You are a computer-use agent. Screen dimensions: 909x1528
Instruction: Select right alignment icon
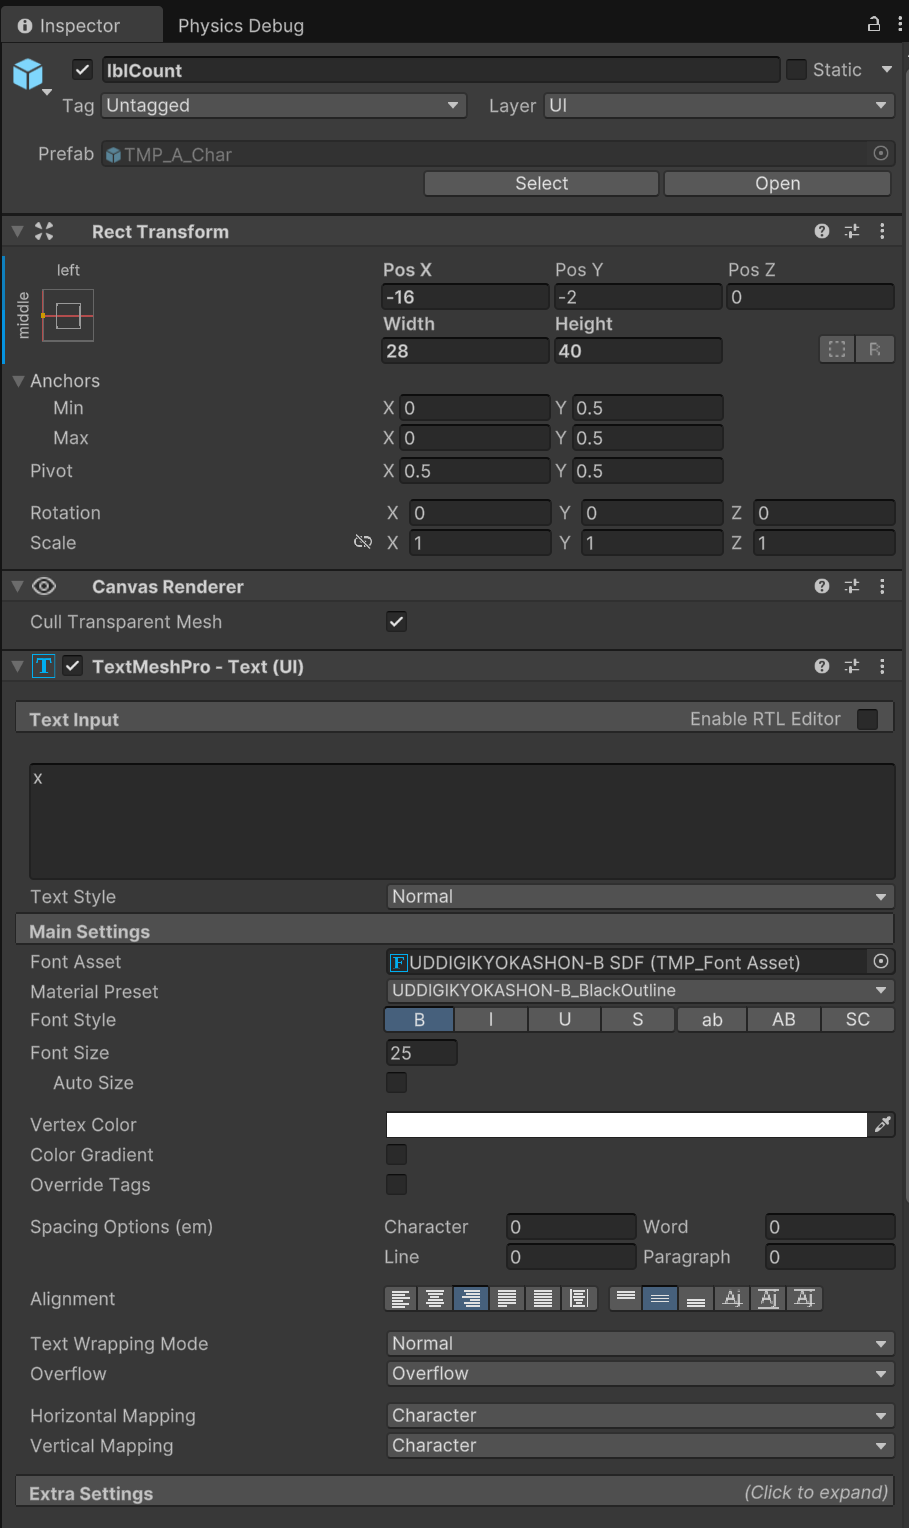(471, 1298)
